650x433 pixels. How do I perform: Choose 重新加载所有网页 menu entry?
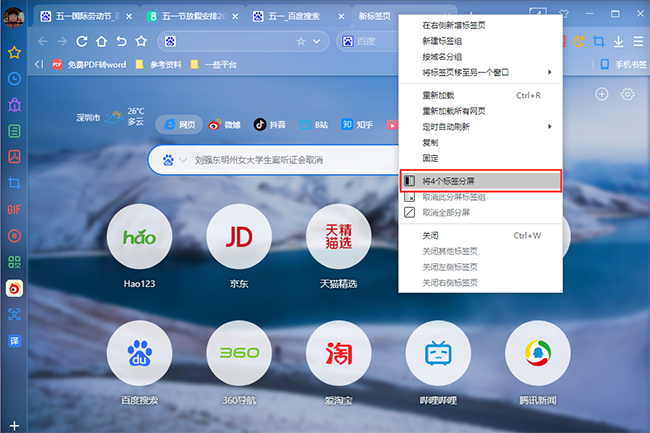pyautogui.click(x=480, y=111)
